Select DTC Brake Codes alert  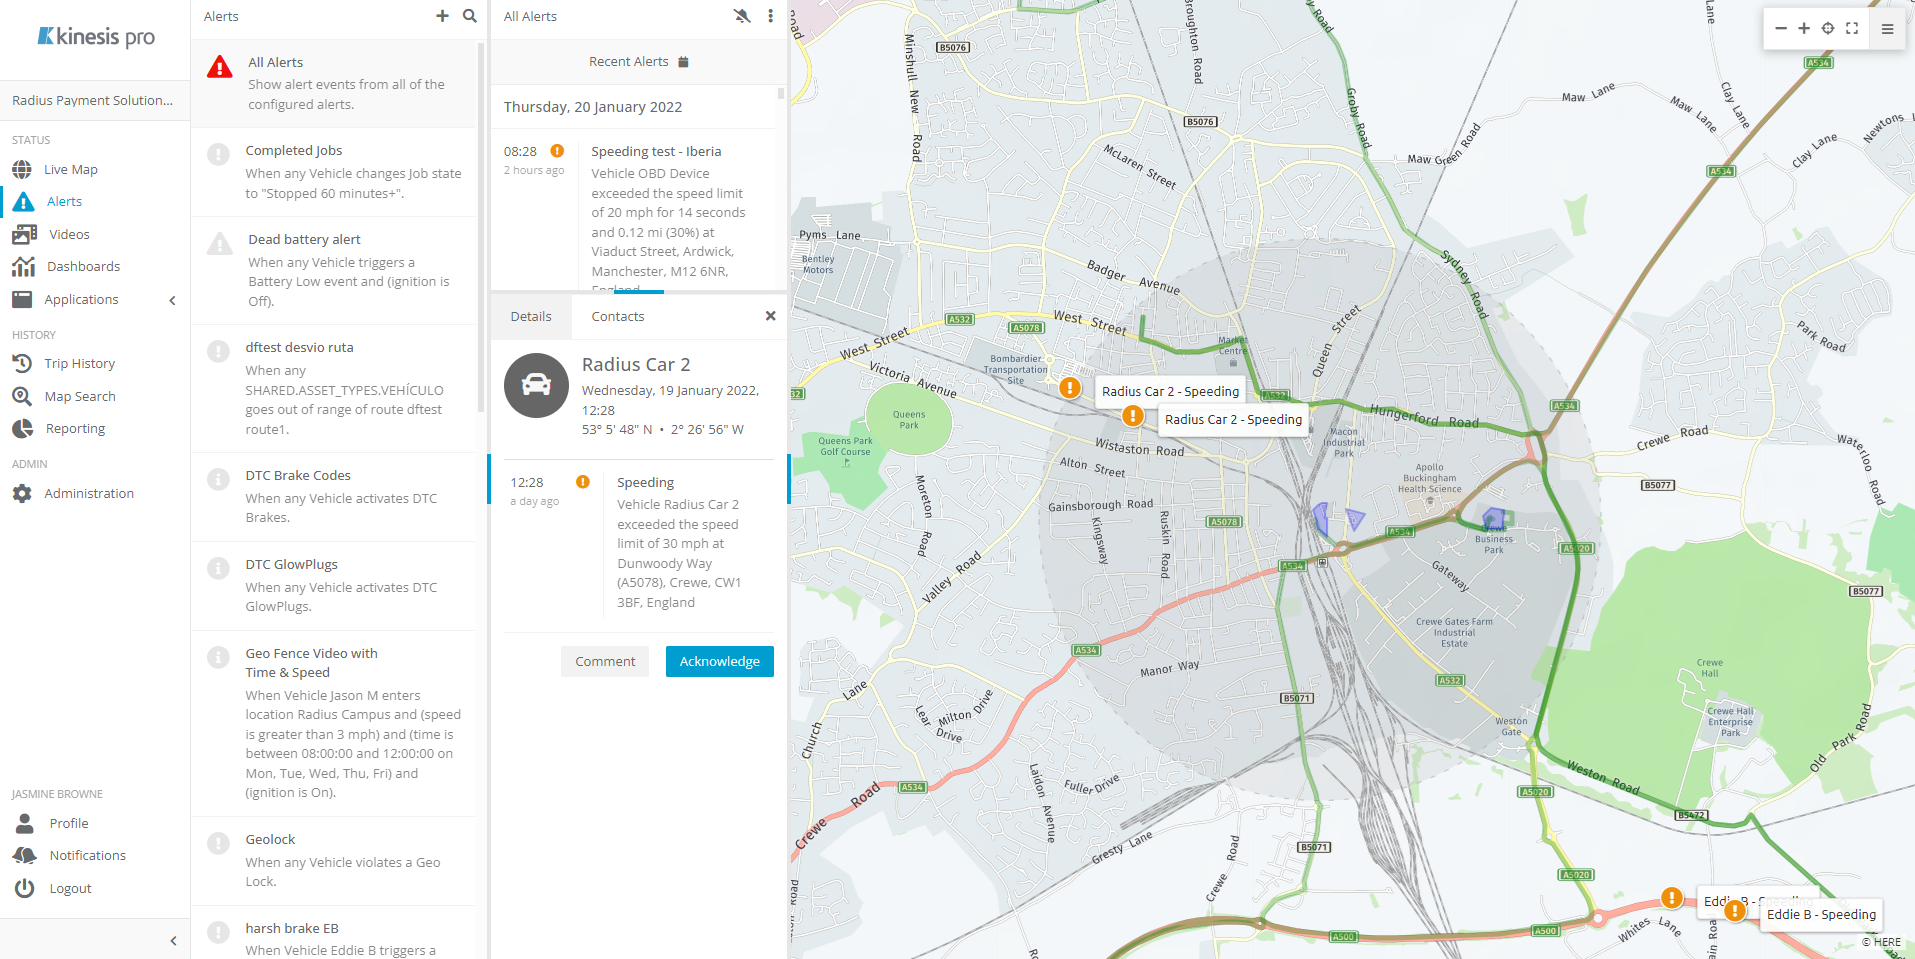tap(333, 497)
